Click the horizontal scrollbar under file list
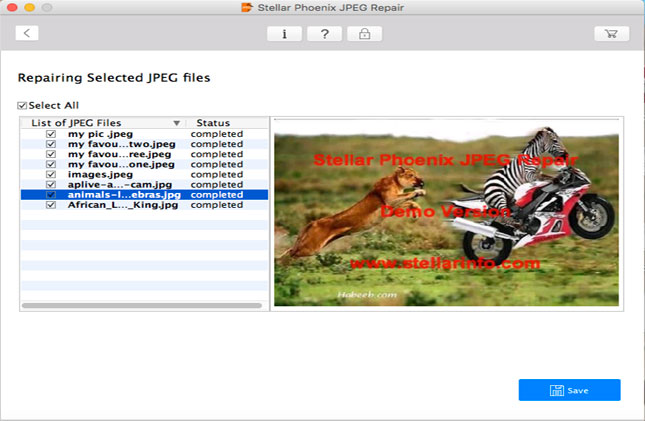Viewport: 645px width, 421px height. 142,306
